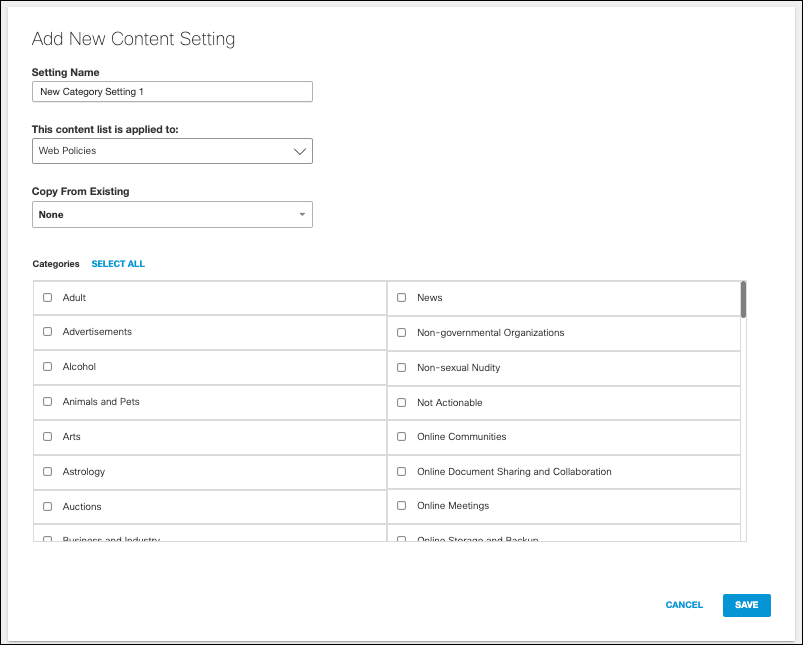Screen dimensions: 803x645
Task: Enable the Advertisements category checkbox
Action: tap(48, 332)
